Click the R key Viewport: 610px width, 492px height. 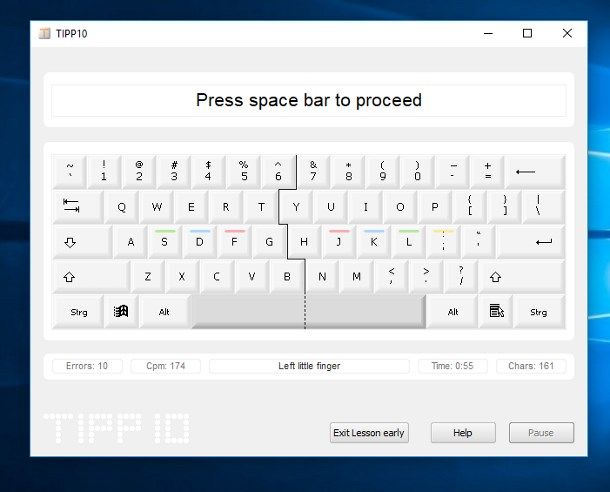[226, 207]
